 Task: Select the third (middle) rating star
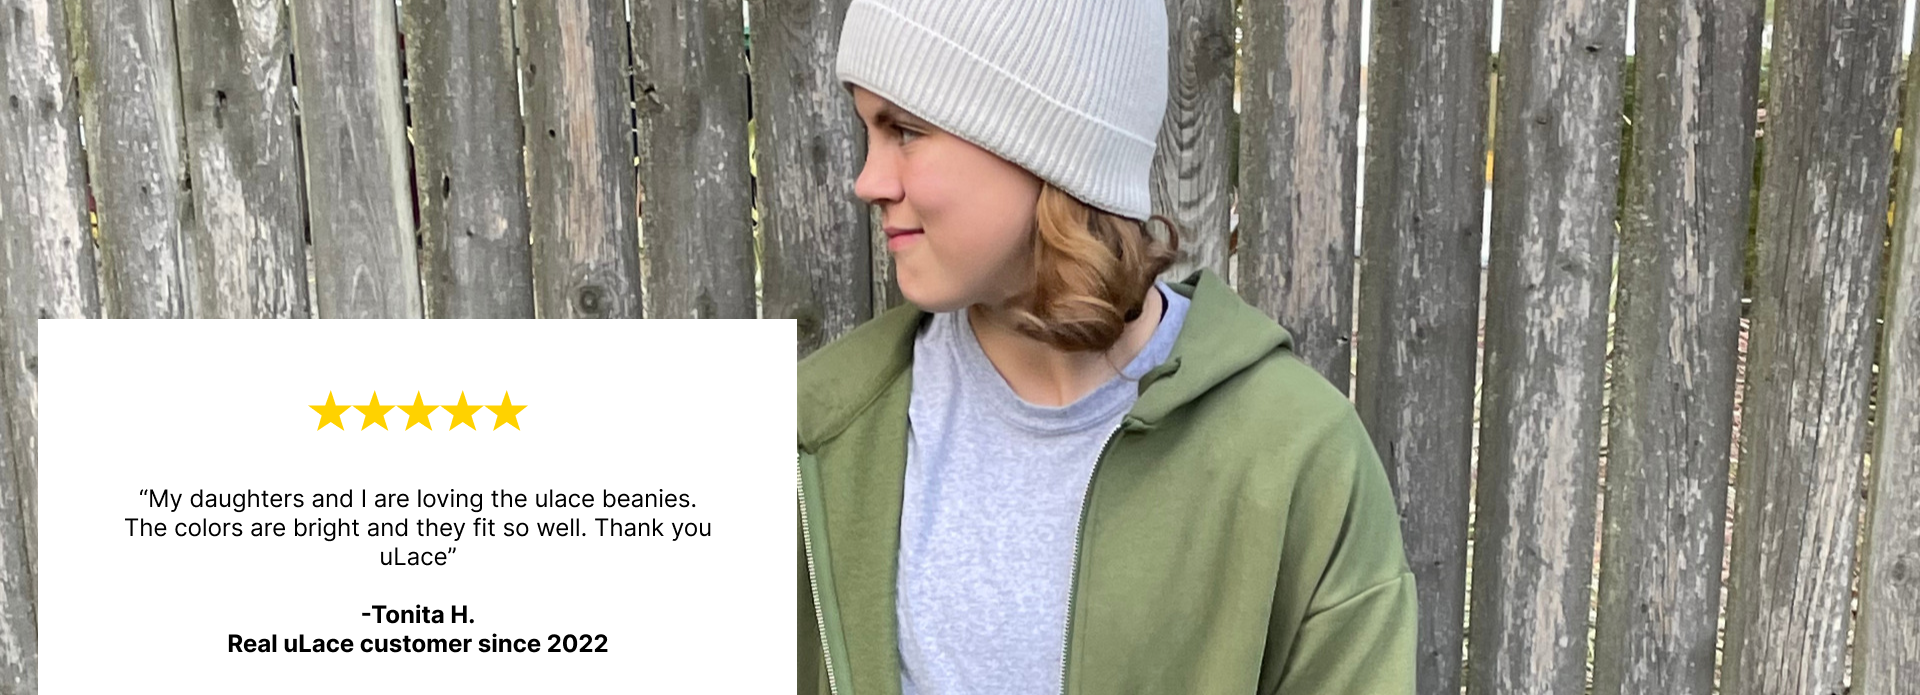click(418, 412)
